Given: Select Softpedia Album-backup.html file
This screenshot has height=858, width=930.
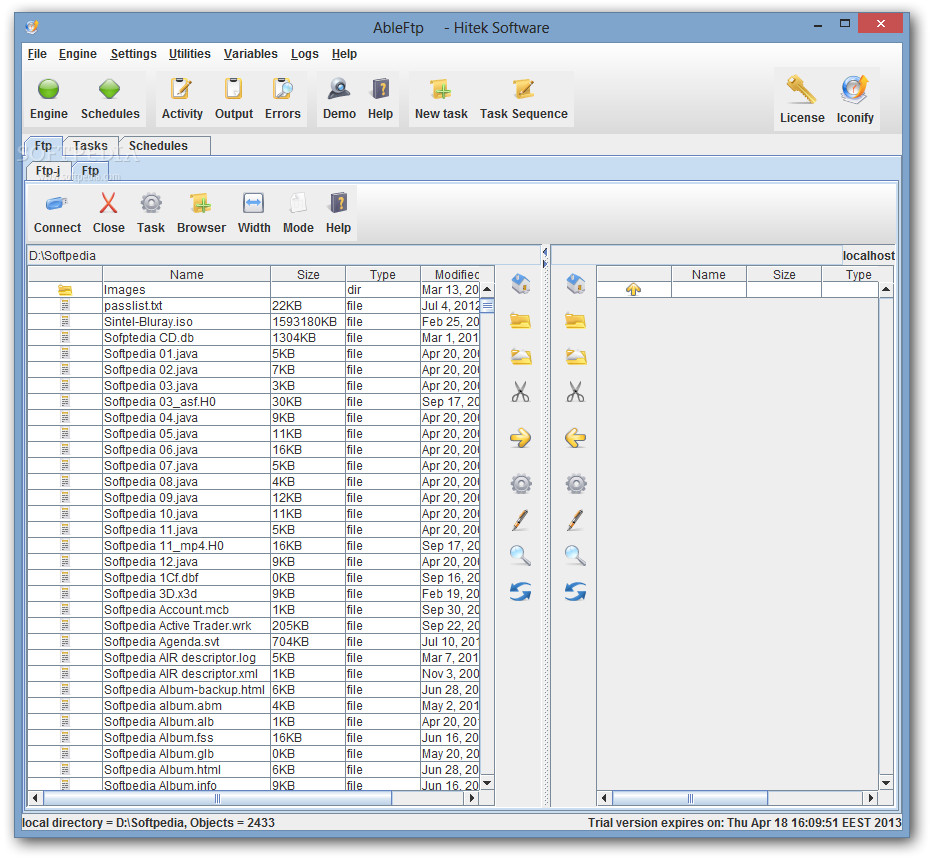Looking at the screenshot, I should (x=254, y=690).
